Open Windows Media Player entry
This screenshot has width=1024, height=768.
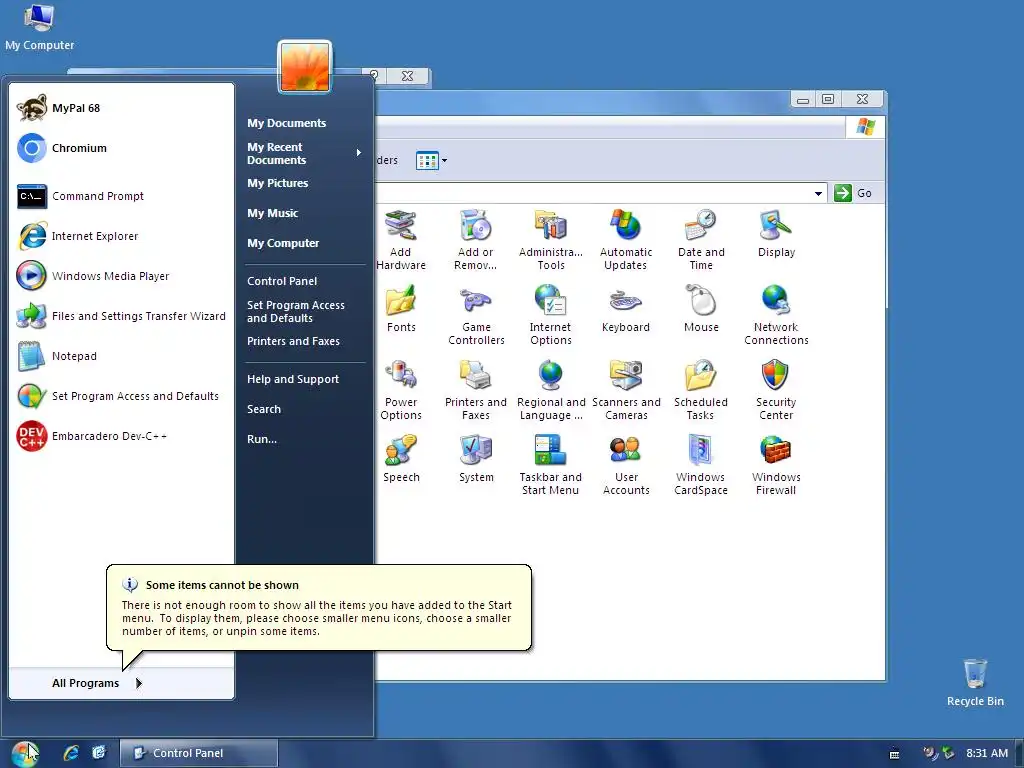122,276
